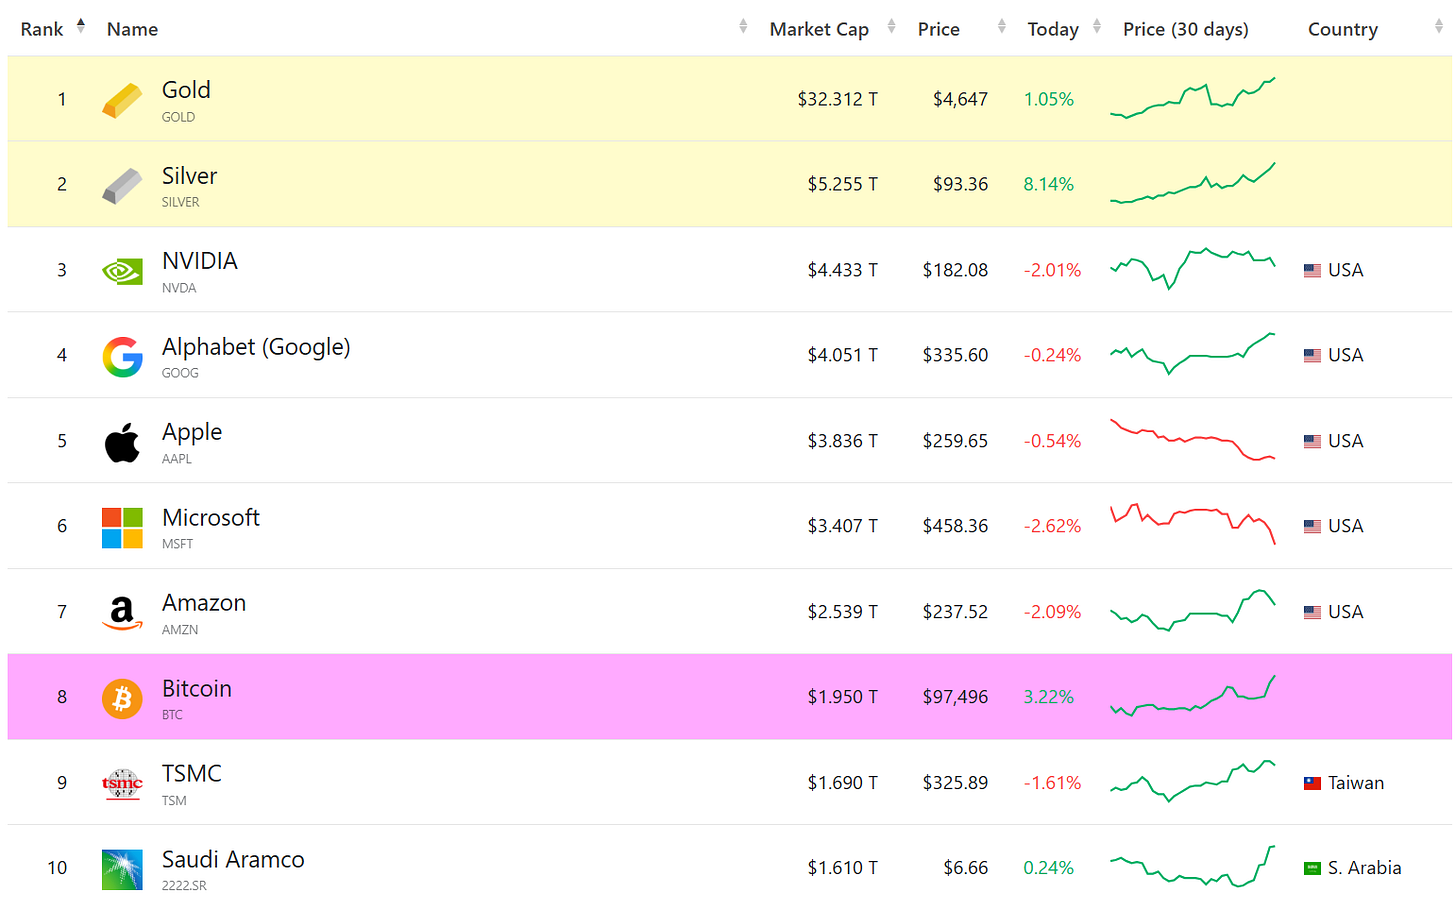Click the TSMC logo icon
Screen dimensions: 1456x906
122,784
